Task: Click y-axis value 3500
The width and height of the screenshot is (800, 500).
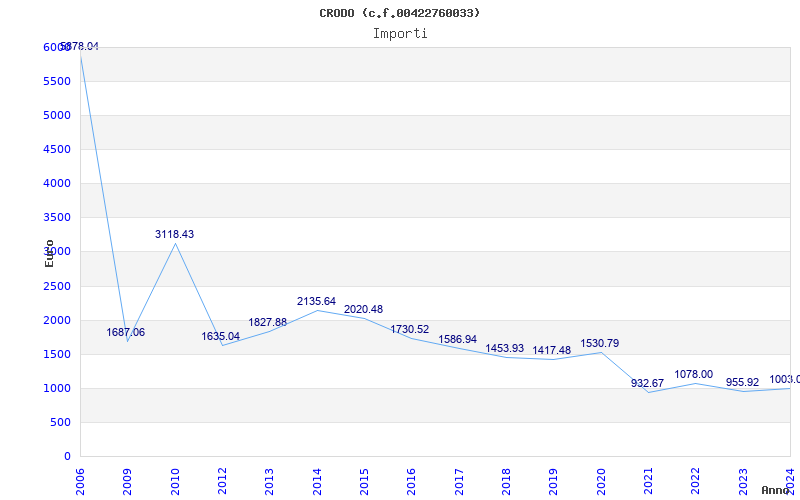Action: 57,217
